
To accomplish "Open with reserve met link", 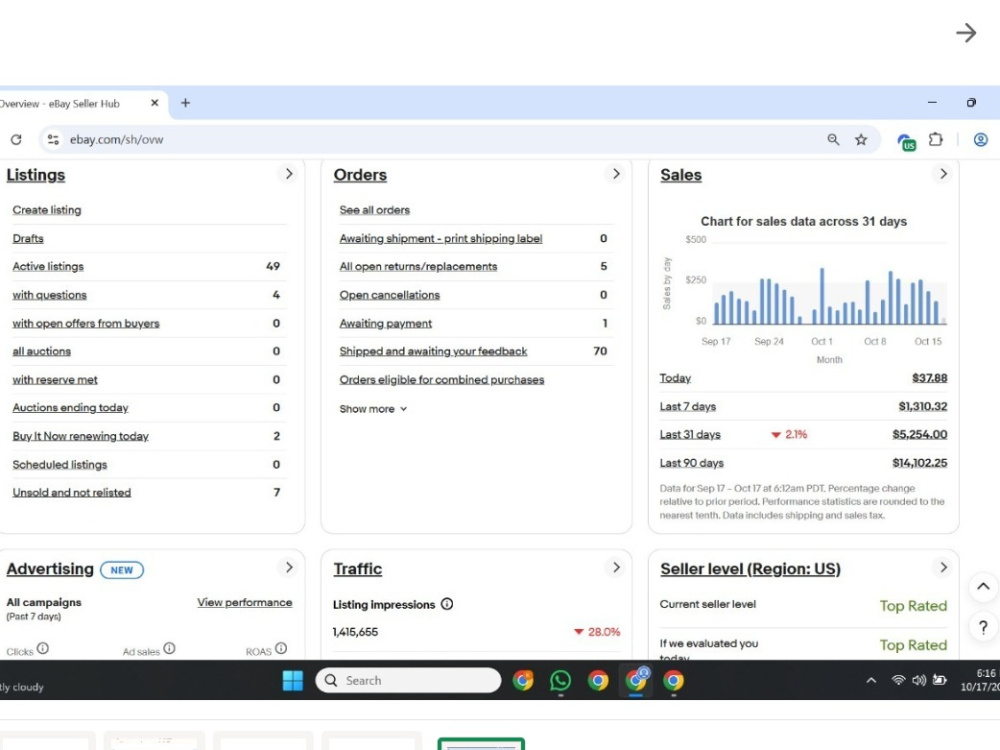I will coord(55,379).
